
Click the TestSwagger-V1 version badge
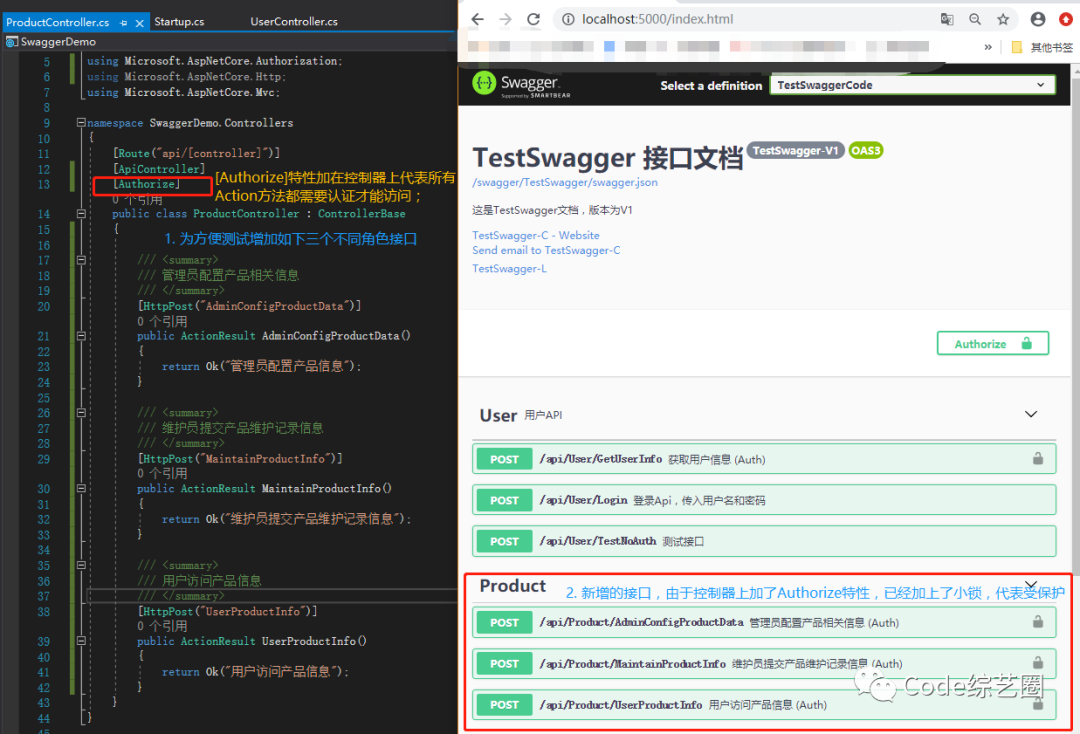pyautogui.click(x=796, y=150)
